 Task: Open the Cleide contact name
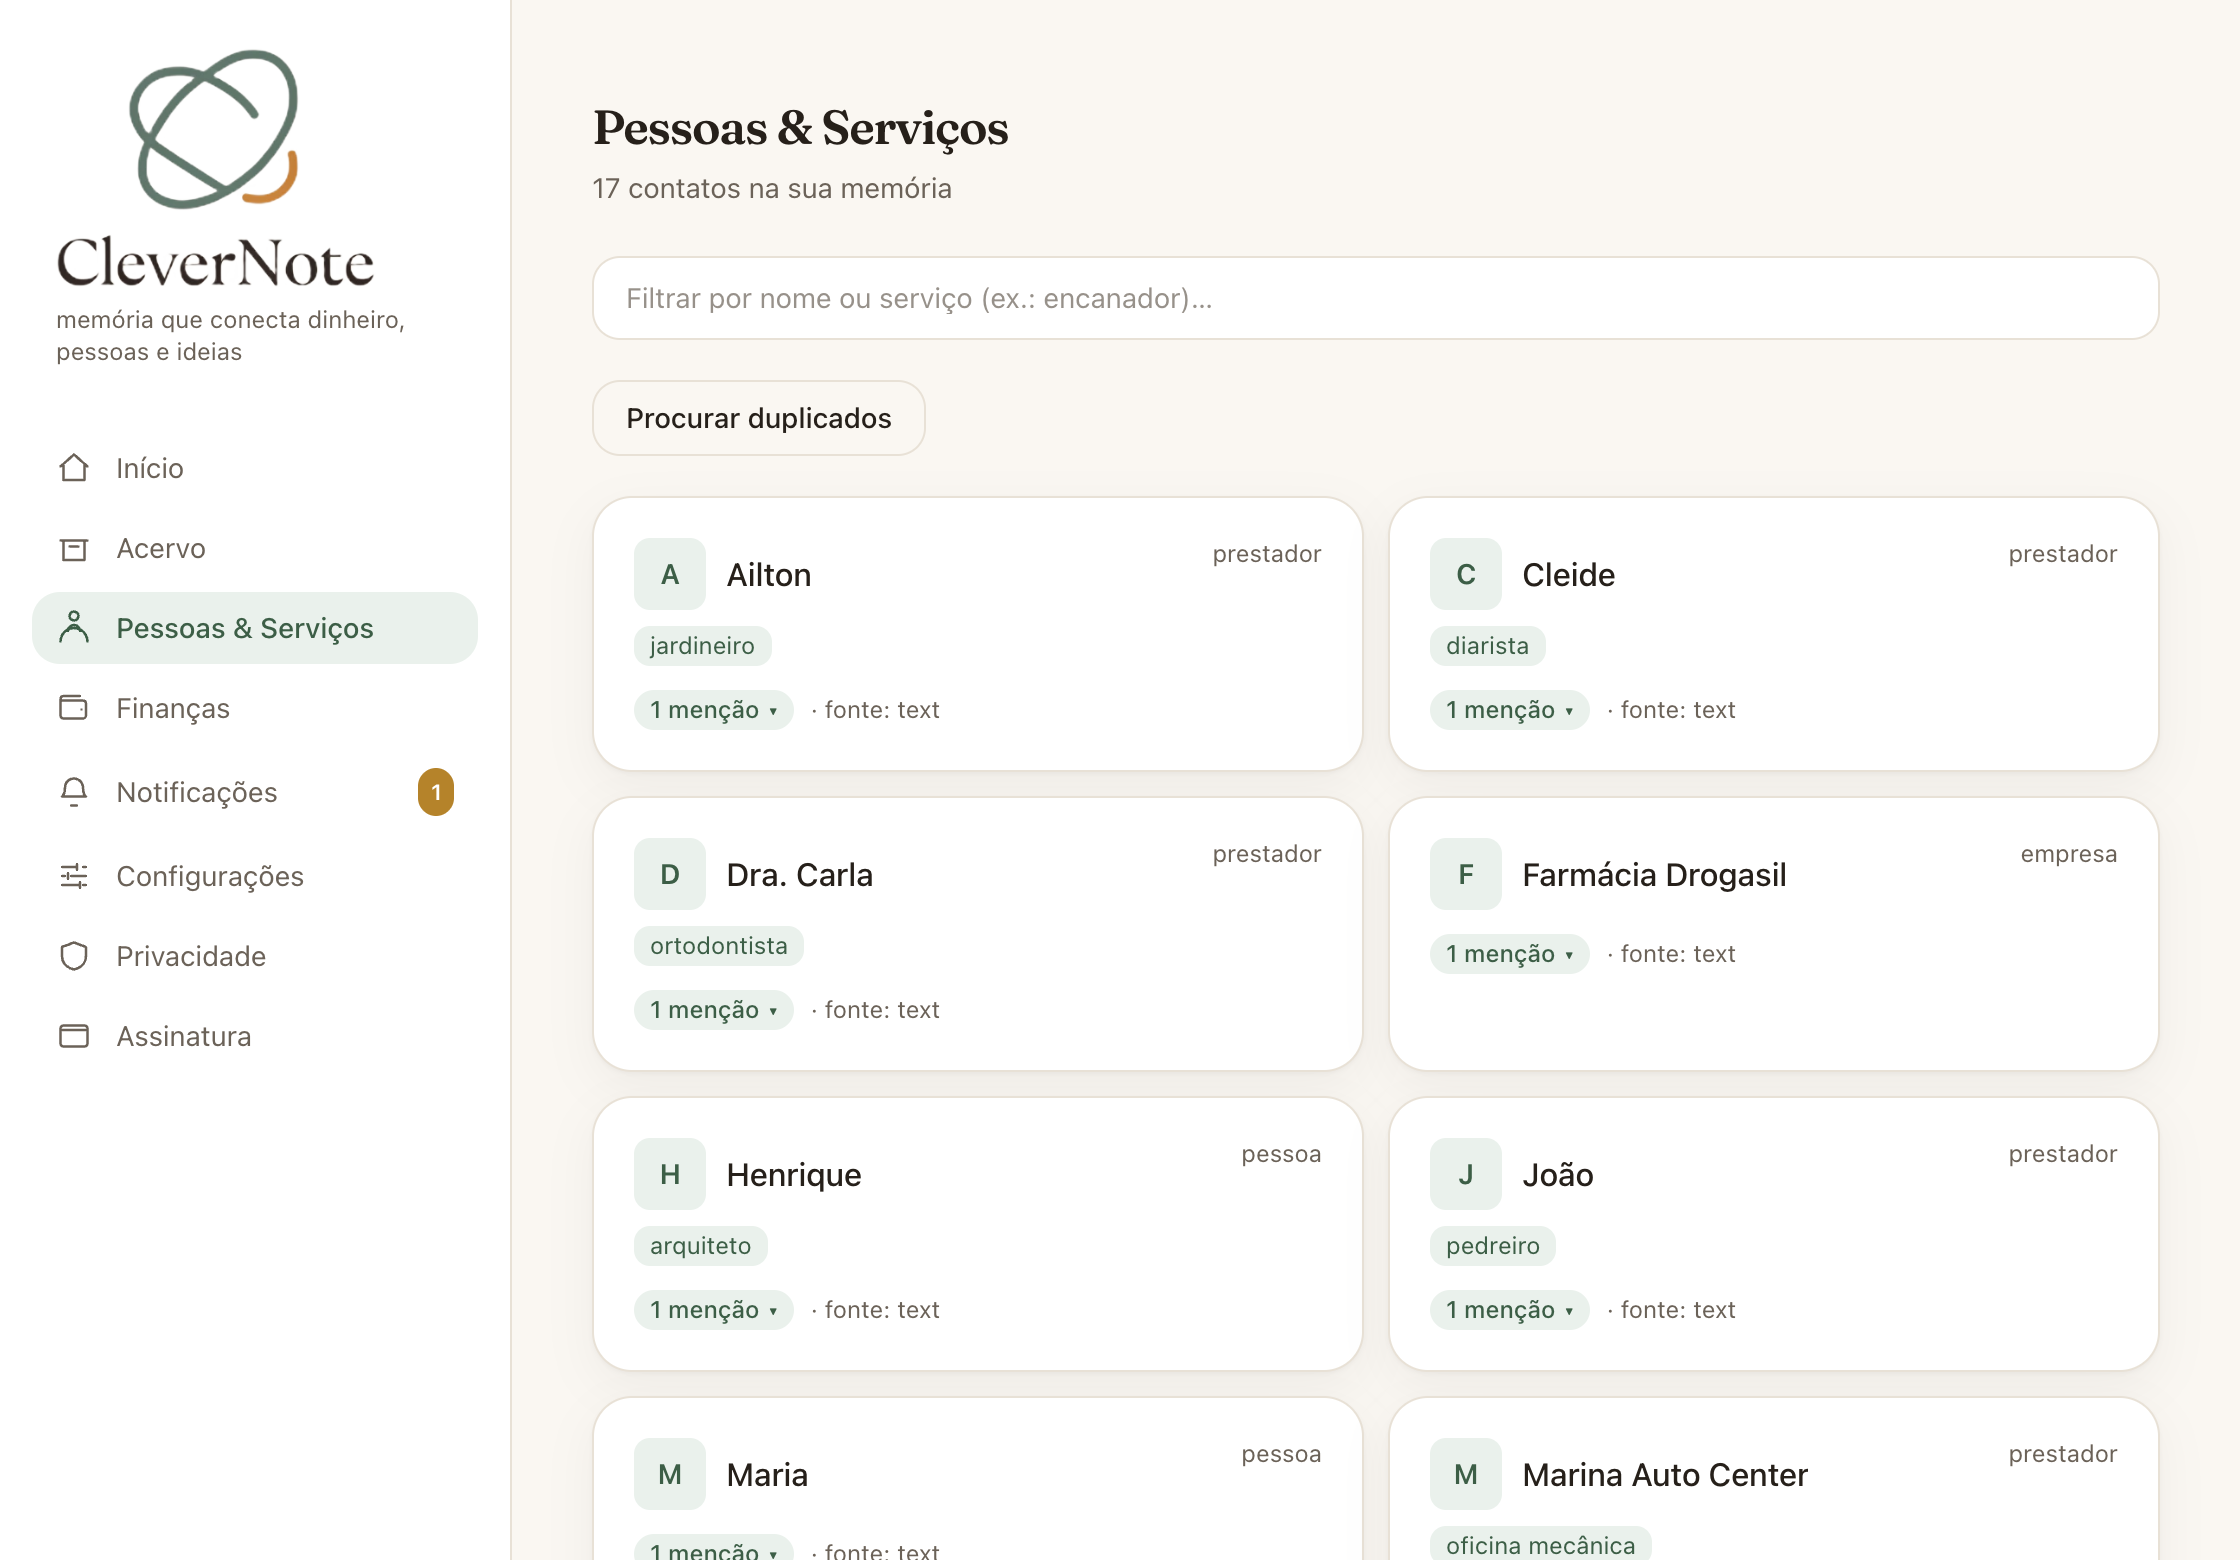[x=1569, y=575]
